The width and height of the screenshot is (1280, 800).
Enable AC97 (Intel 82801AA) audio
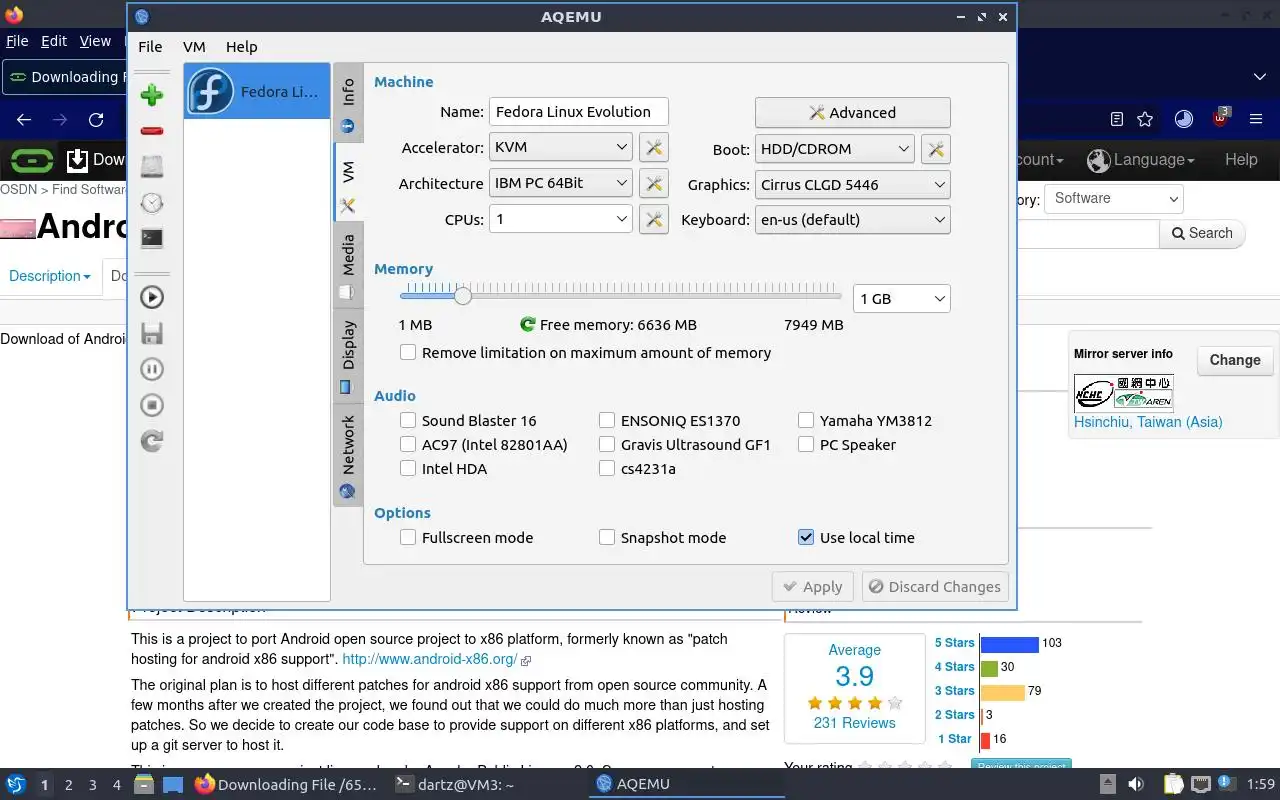408,444
